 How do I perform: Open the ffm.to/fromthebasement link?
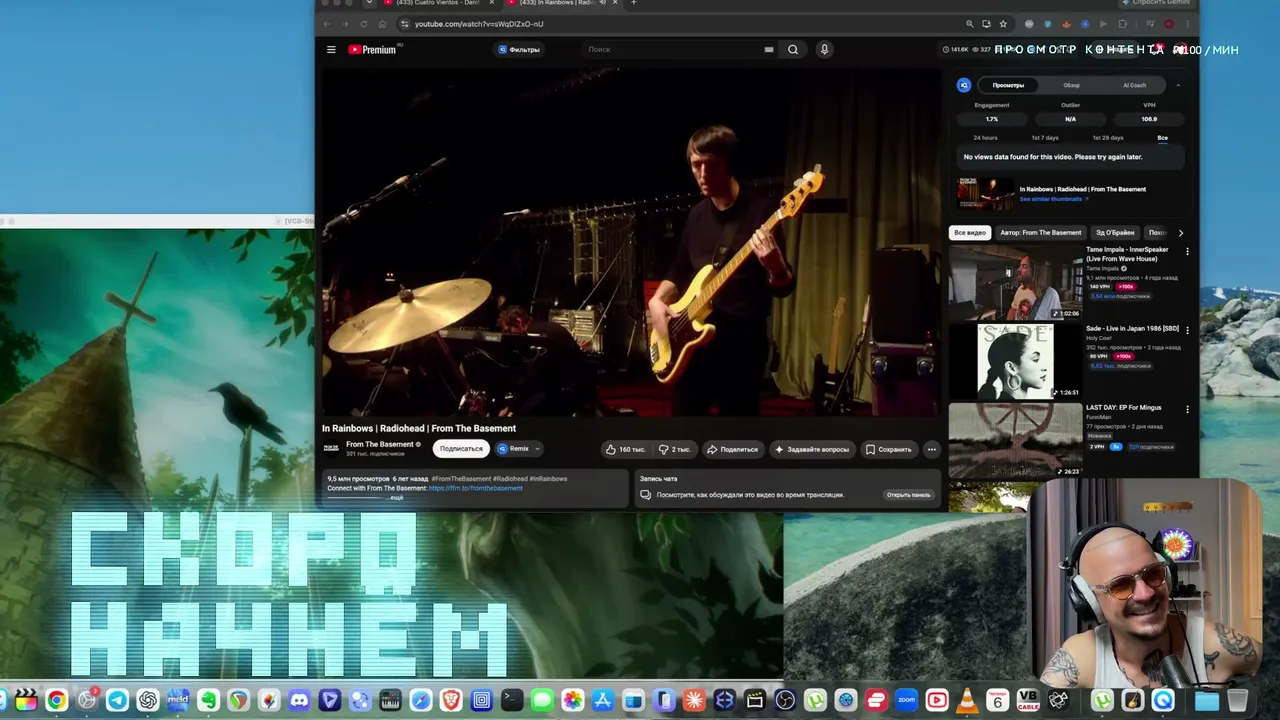pyautogui.click(x=476, y=488)
